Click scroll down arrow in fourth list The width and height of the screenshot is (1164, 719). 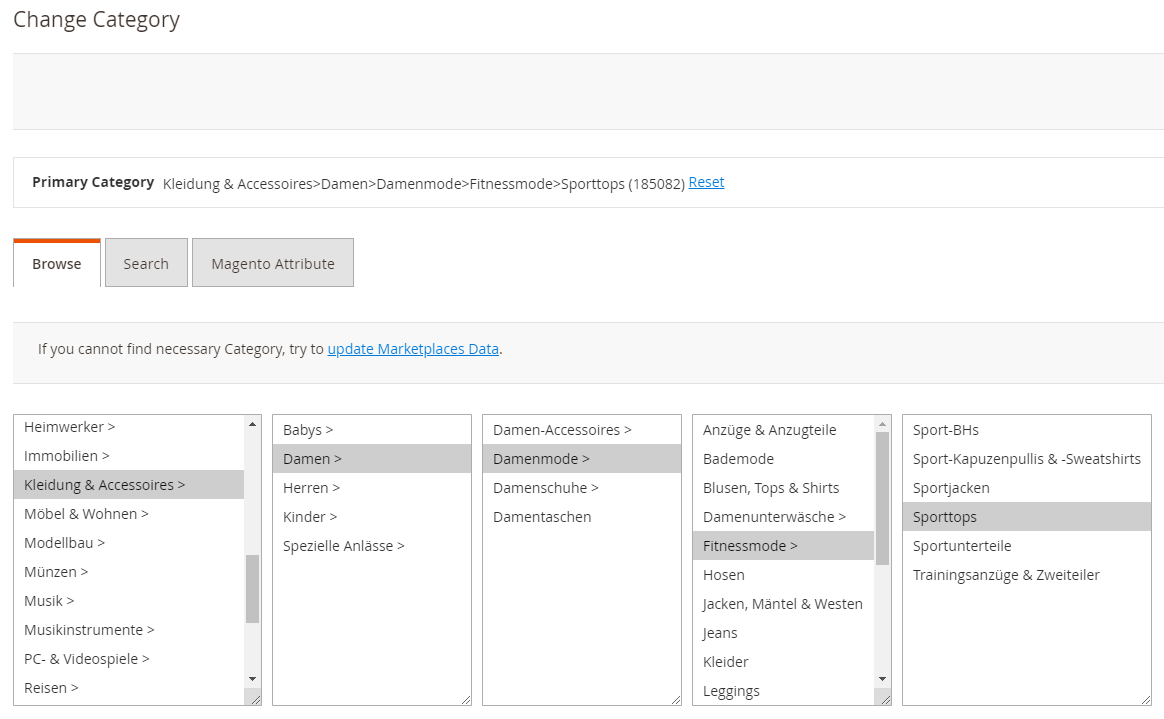coord(882,679)
